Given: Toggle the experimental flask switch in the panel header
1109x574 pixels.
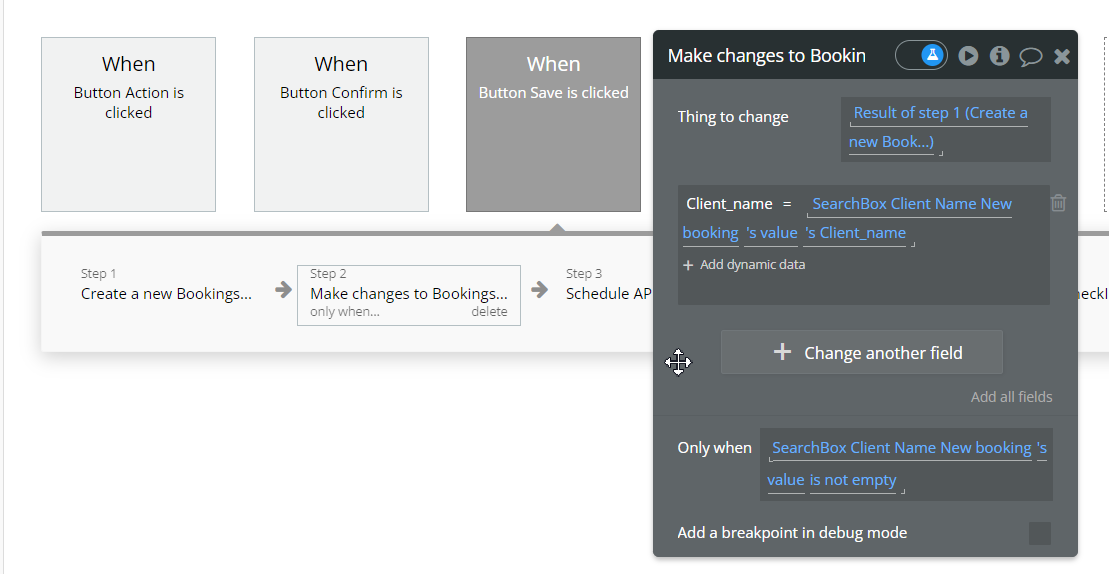Looking at the screenshot, I should click(x=921, y=56).
